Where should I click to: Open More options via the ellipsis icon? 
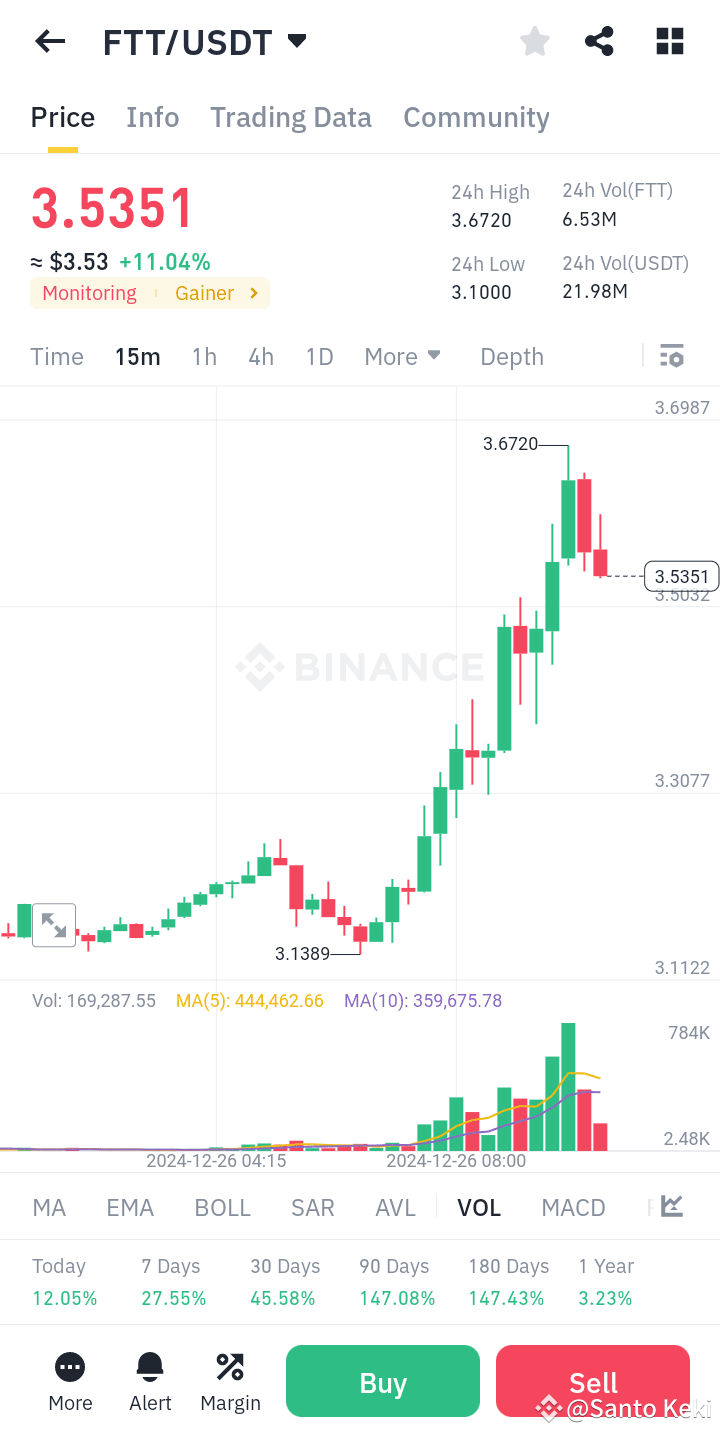(69, 1380)
